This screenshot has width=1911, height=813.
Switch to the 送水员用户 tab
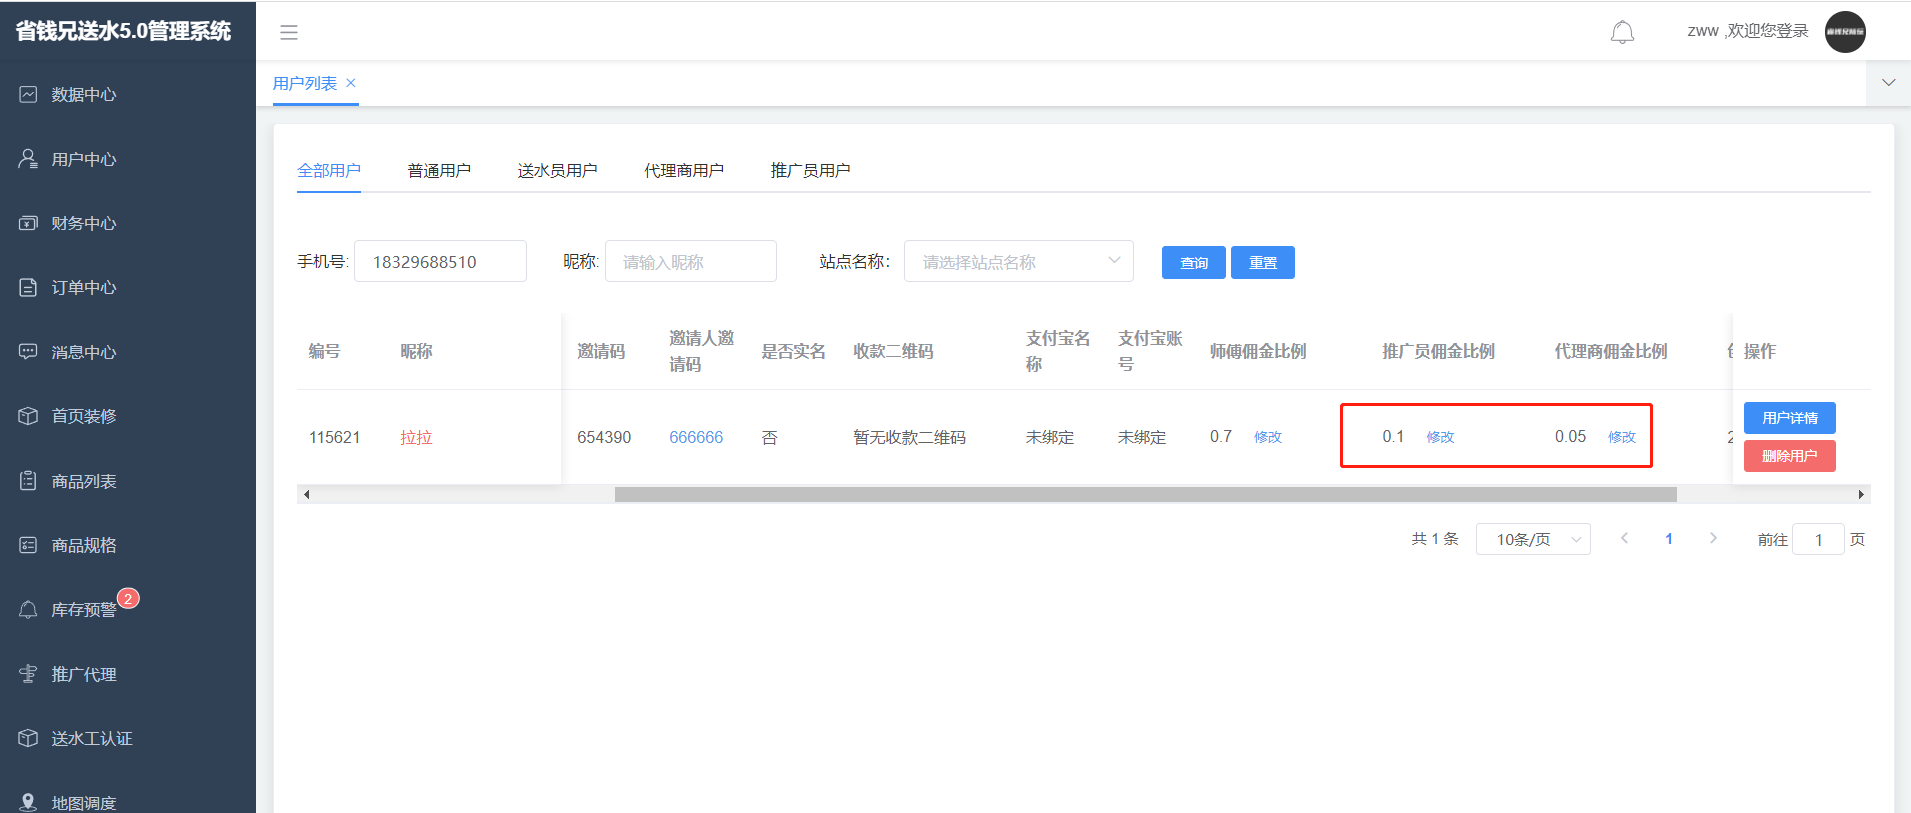557,171
